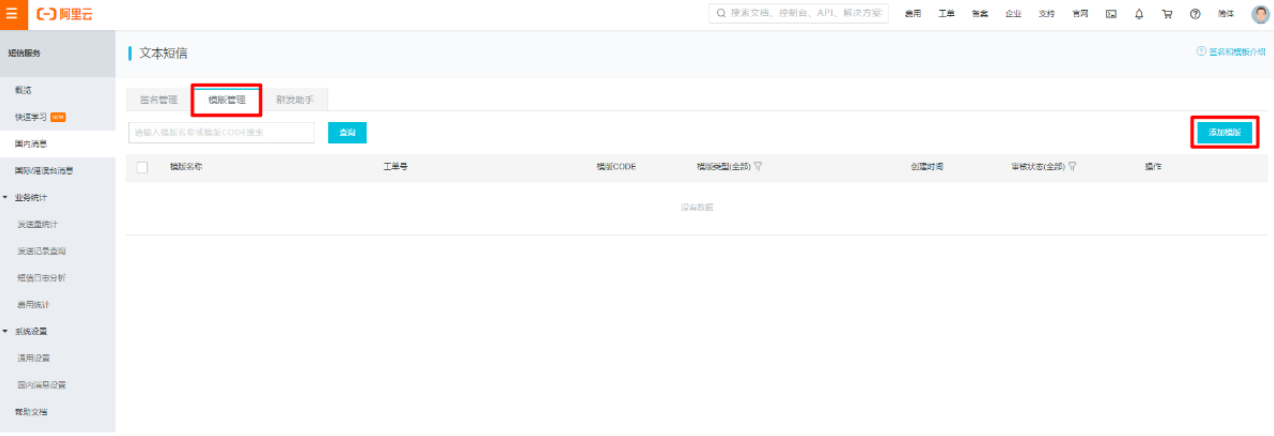Open 国际/港澳台消息 in the sidebar
The width and height of the screenshot is (1274, 436).
[44, 171]
